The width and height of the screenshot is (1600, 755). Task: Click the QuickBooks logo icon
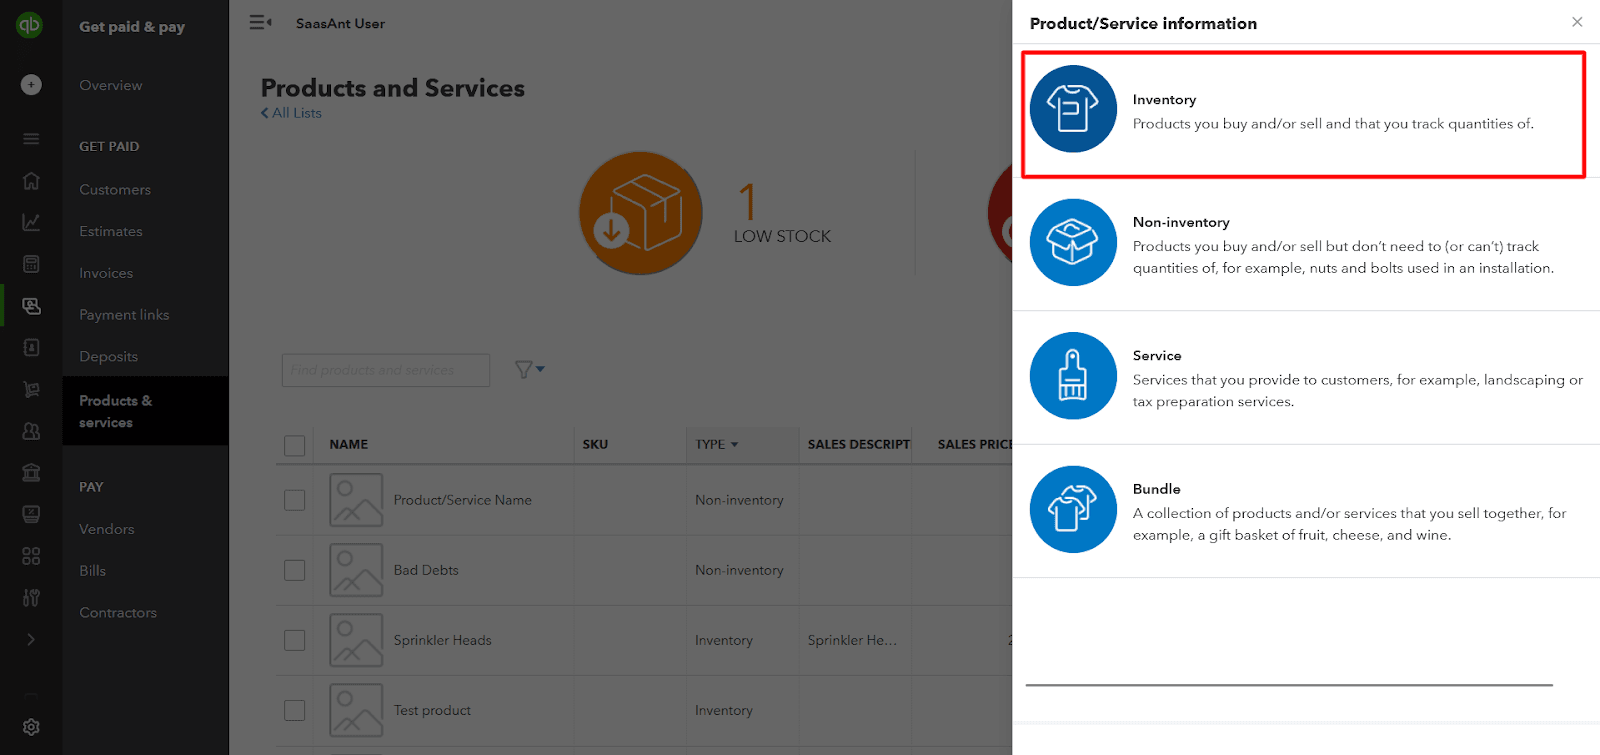[30, 24]
